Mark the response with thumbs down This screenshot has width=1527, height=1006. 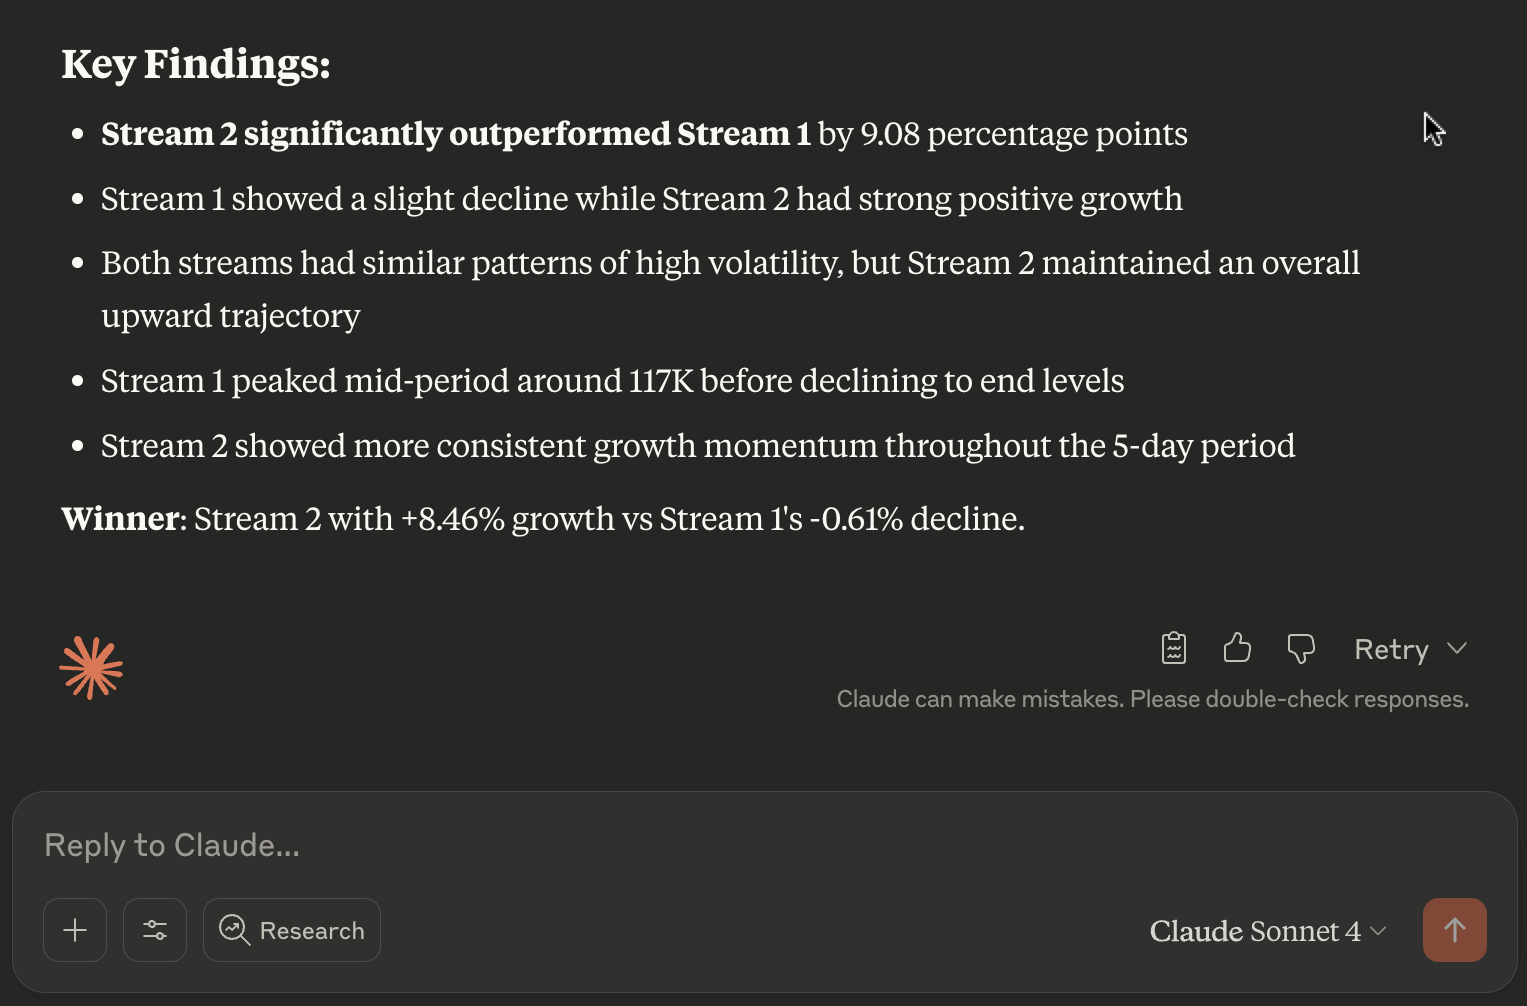[1300, 648]
